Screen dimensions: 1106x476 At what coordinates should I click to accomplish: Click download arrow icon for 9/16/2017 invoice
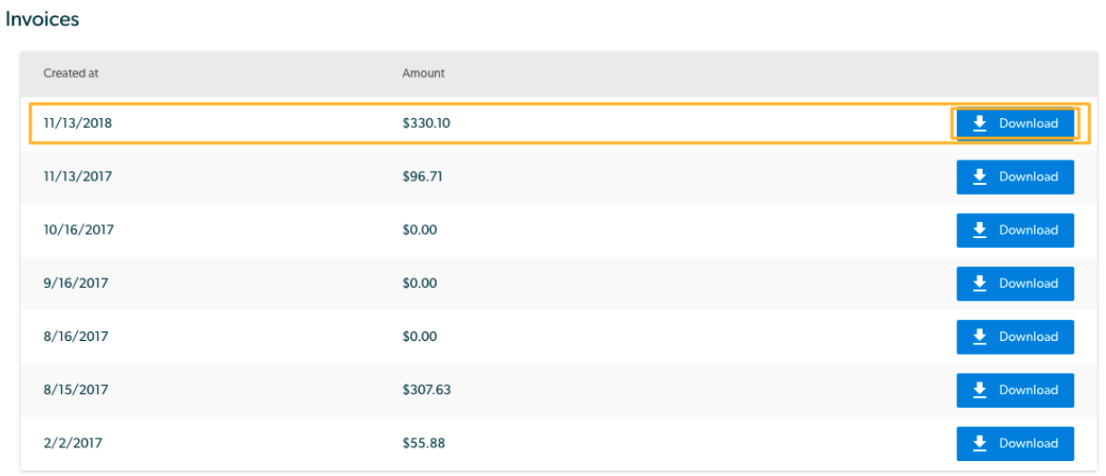[979, 283]
